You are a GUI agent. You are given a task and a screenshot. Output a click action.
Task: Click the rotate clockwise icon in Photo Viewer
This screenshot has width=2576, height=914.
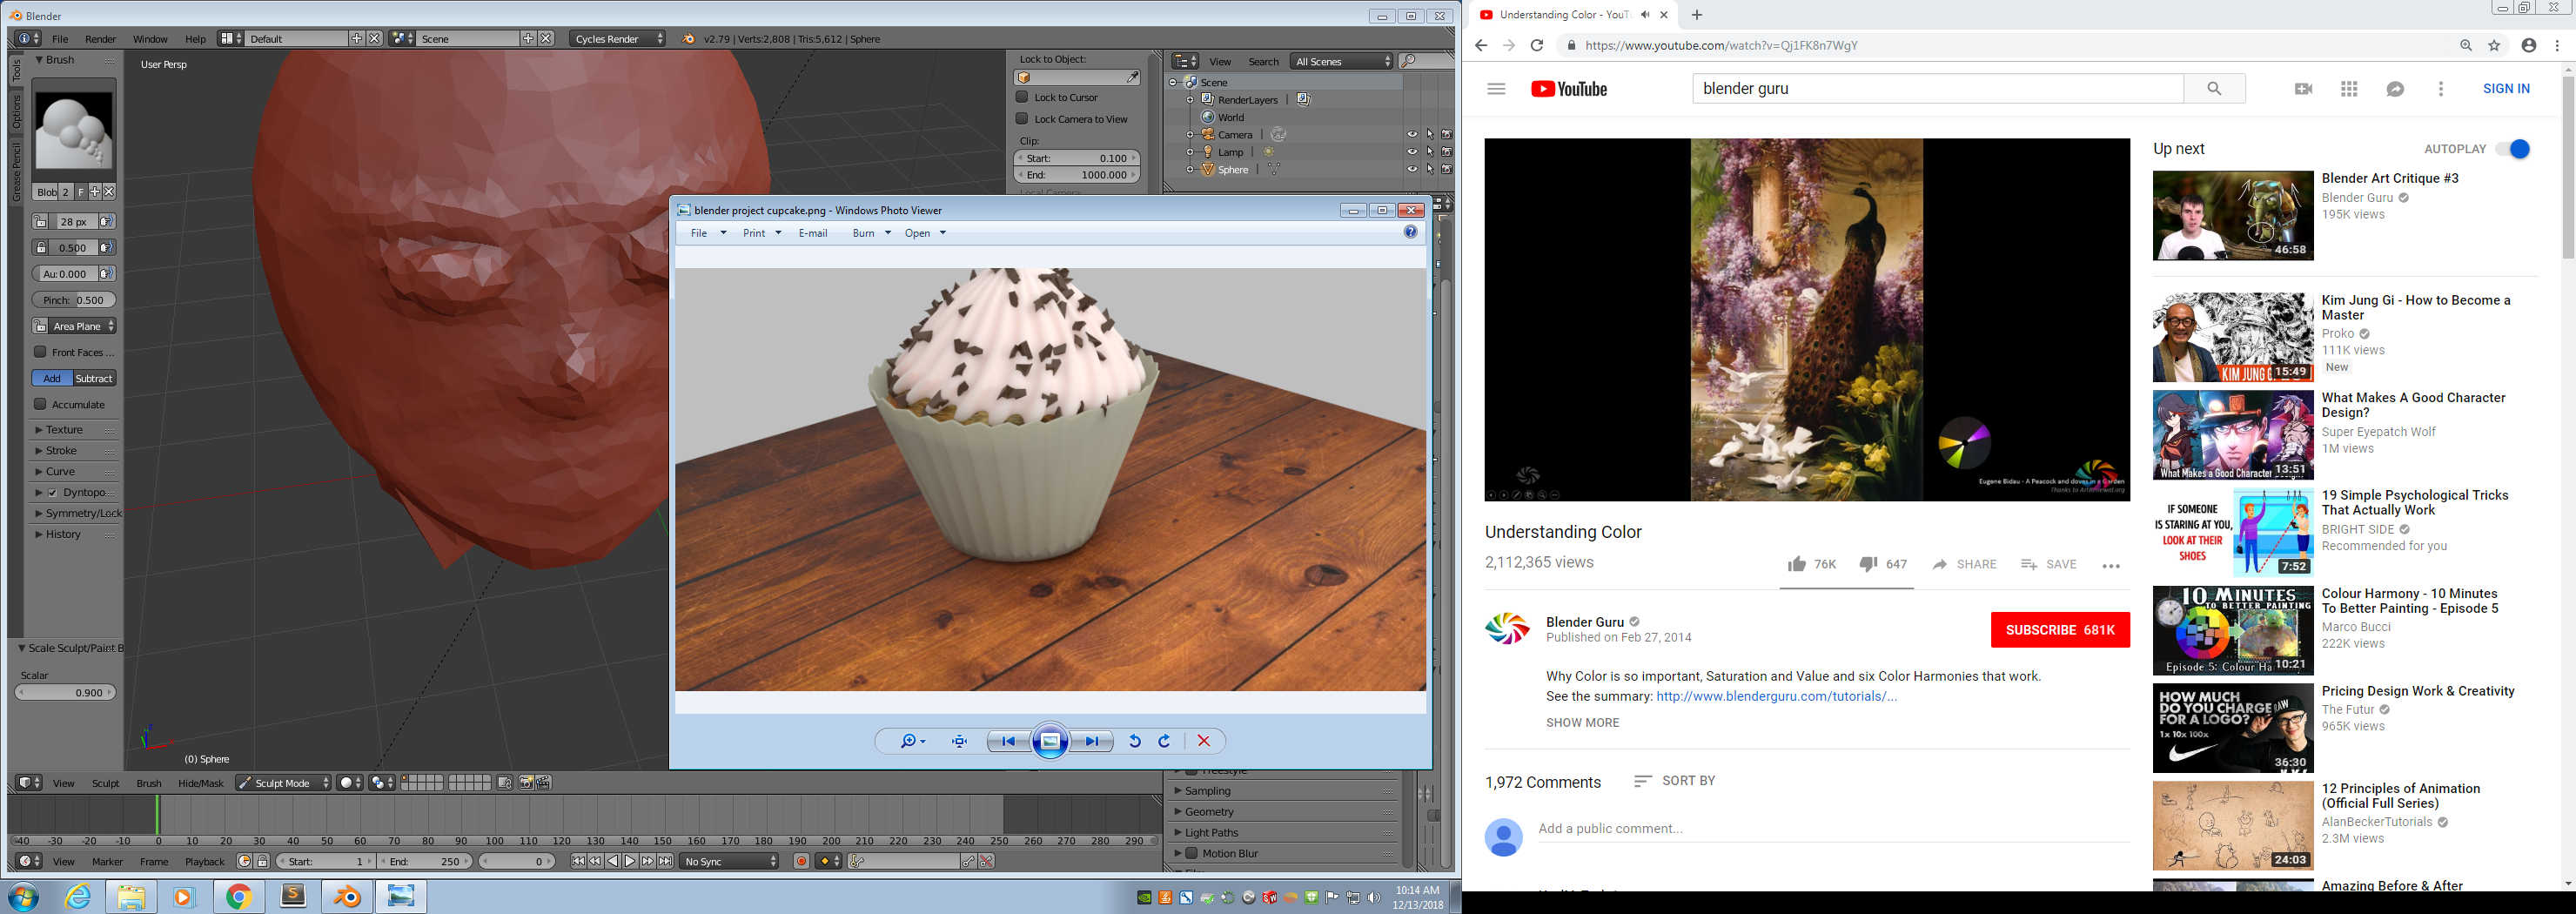1164,741
